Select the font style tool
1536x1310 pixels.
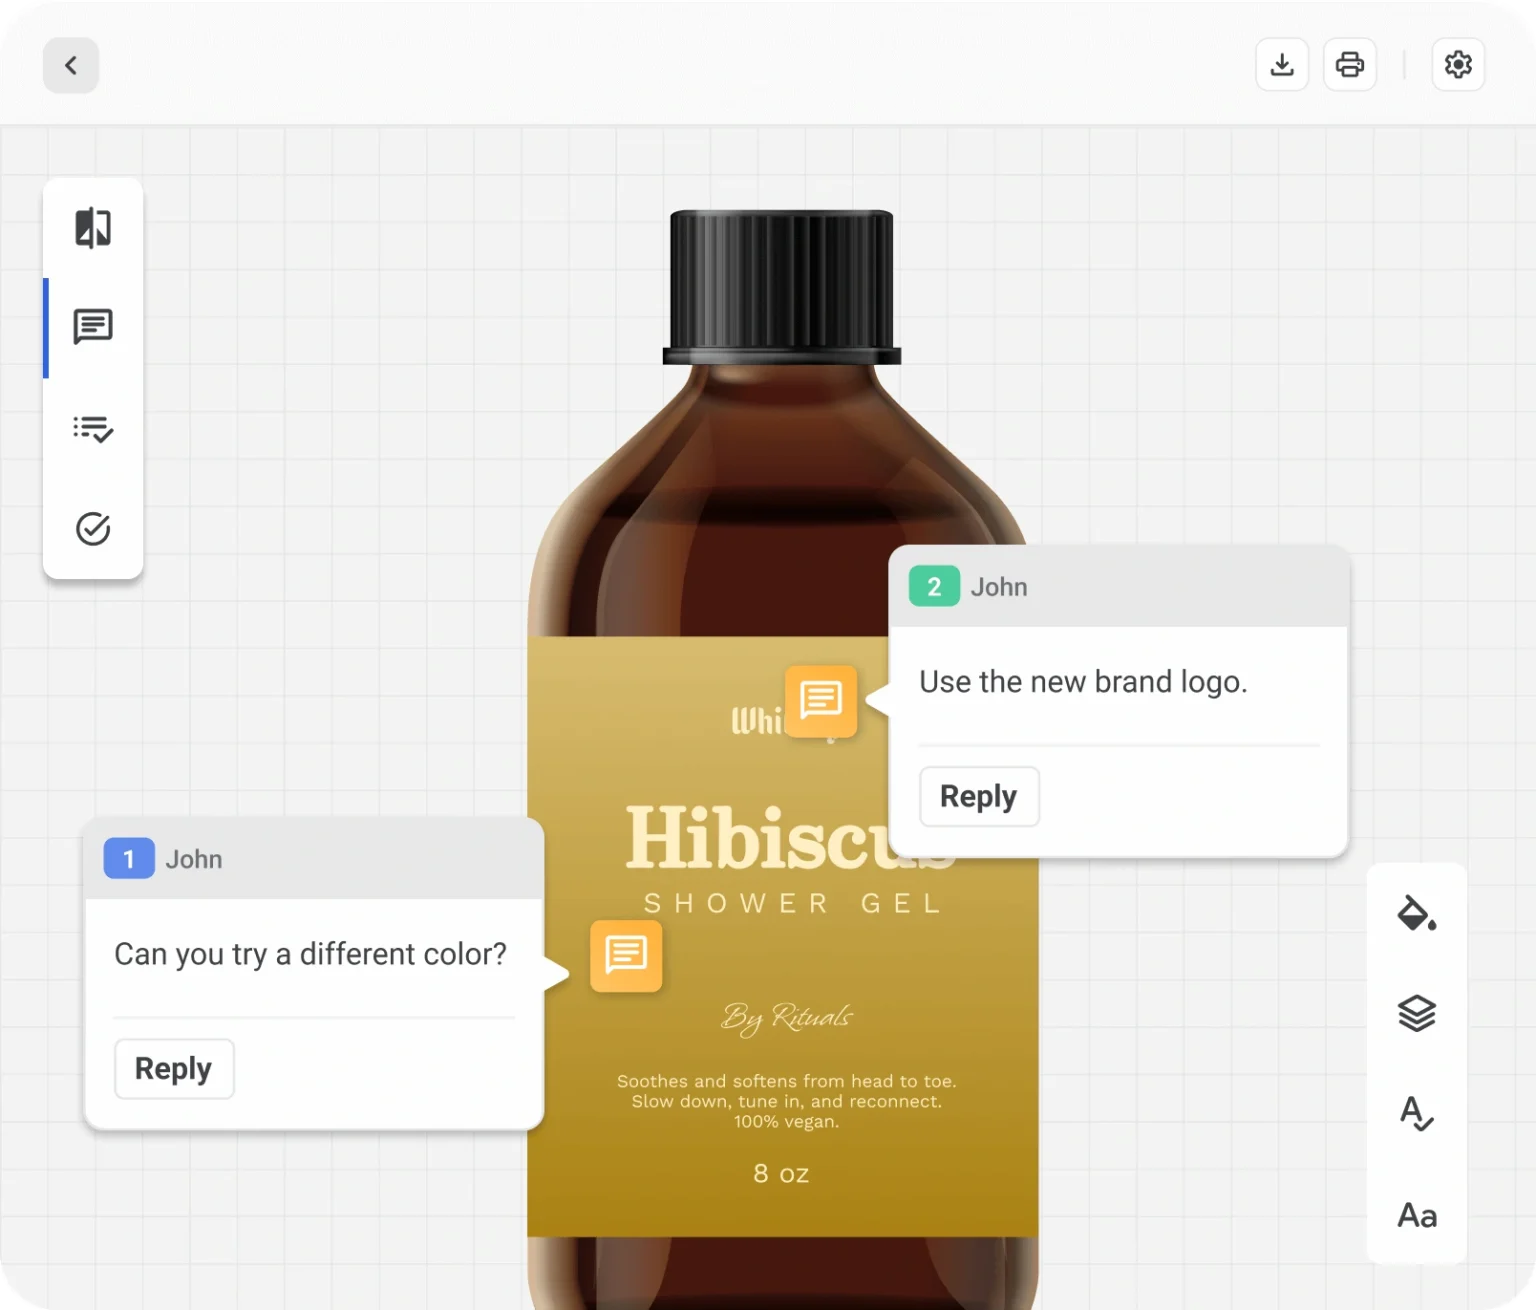pos(1416,1115)
